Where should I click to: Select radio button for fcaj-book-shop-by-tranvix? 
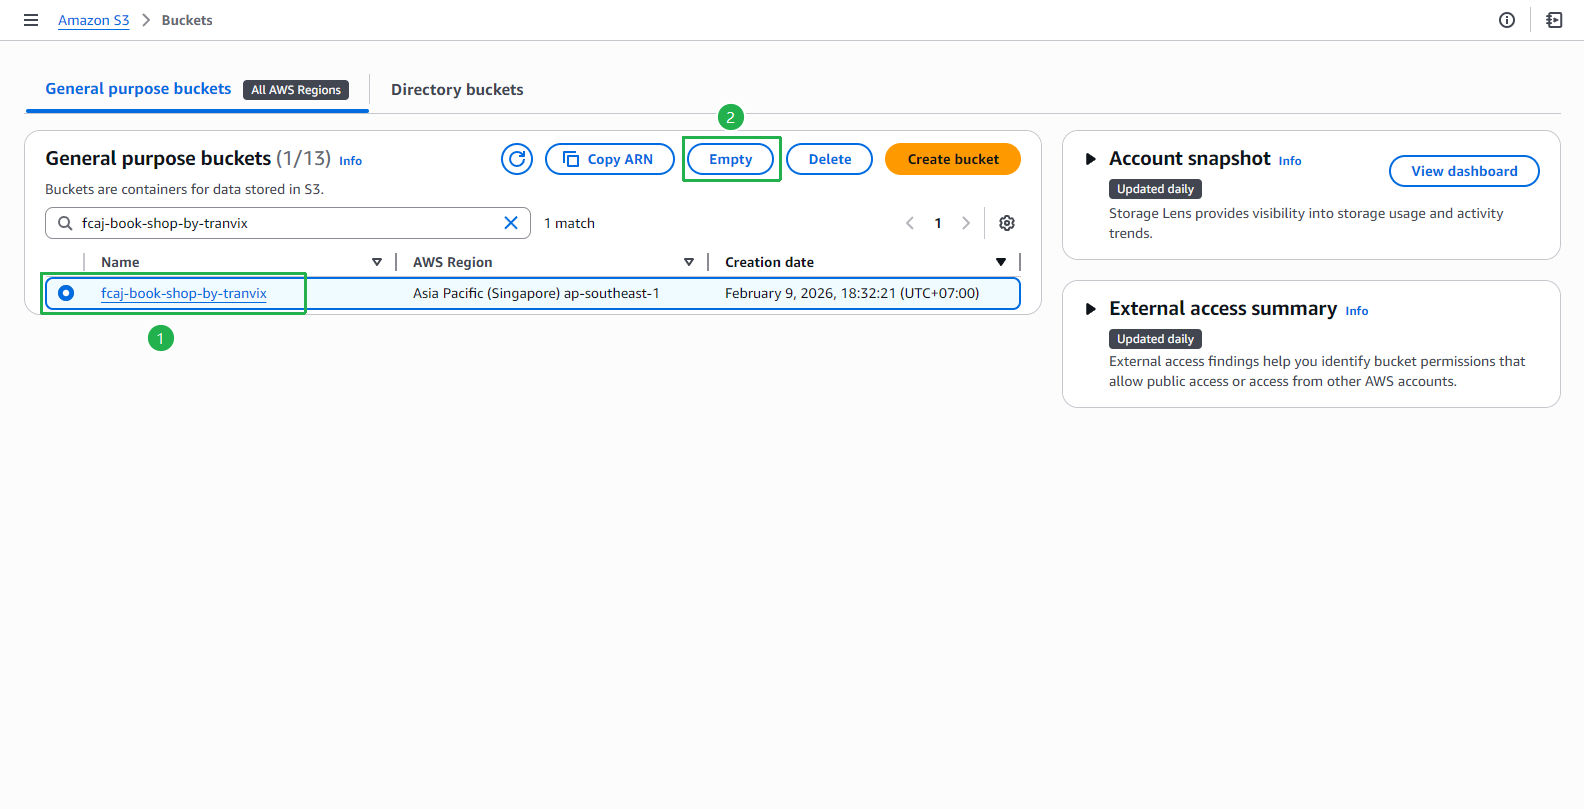(66, 293)
